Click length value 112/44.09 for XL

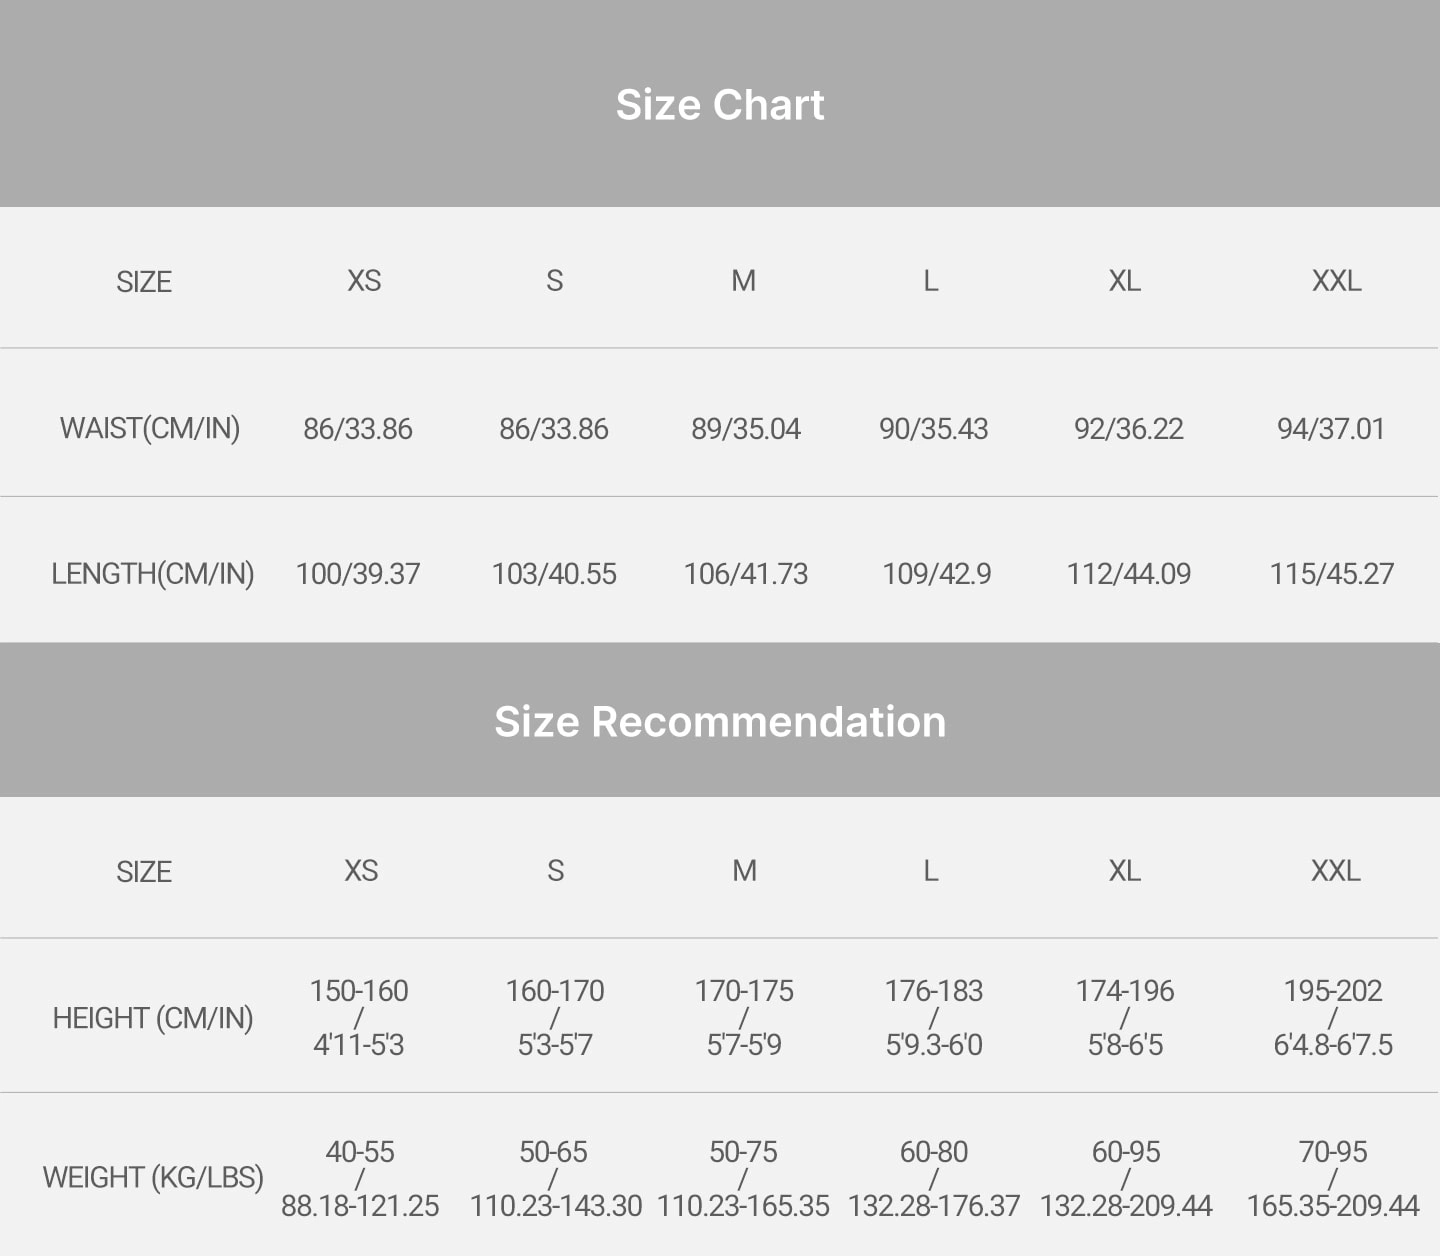pyautogui.click(x=1129, y=574)
